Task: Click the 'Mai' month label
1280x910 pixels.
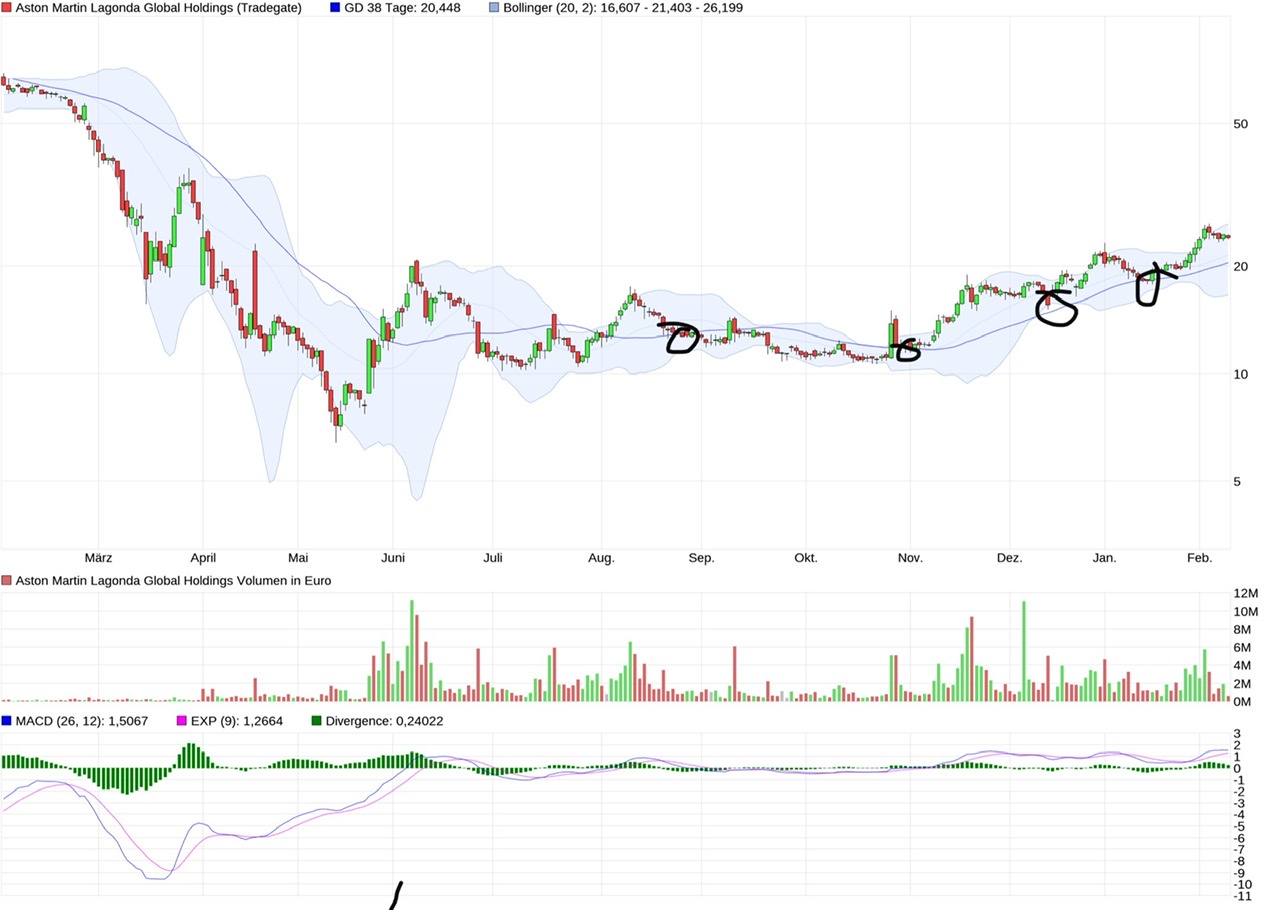Action: [x=298, y=558]
